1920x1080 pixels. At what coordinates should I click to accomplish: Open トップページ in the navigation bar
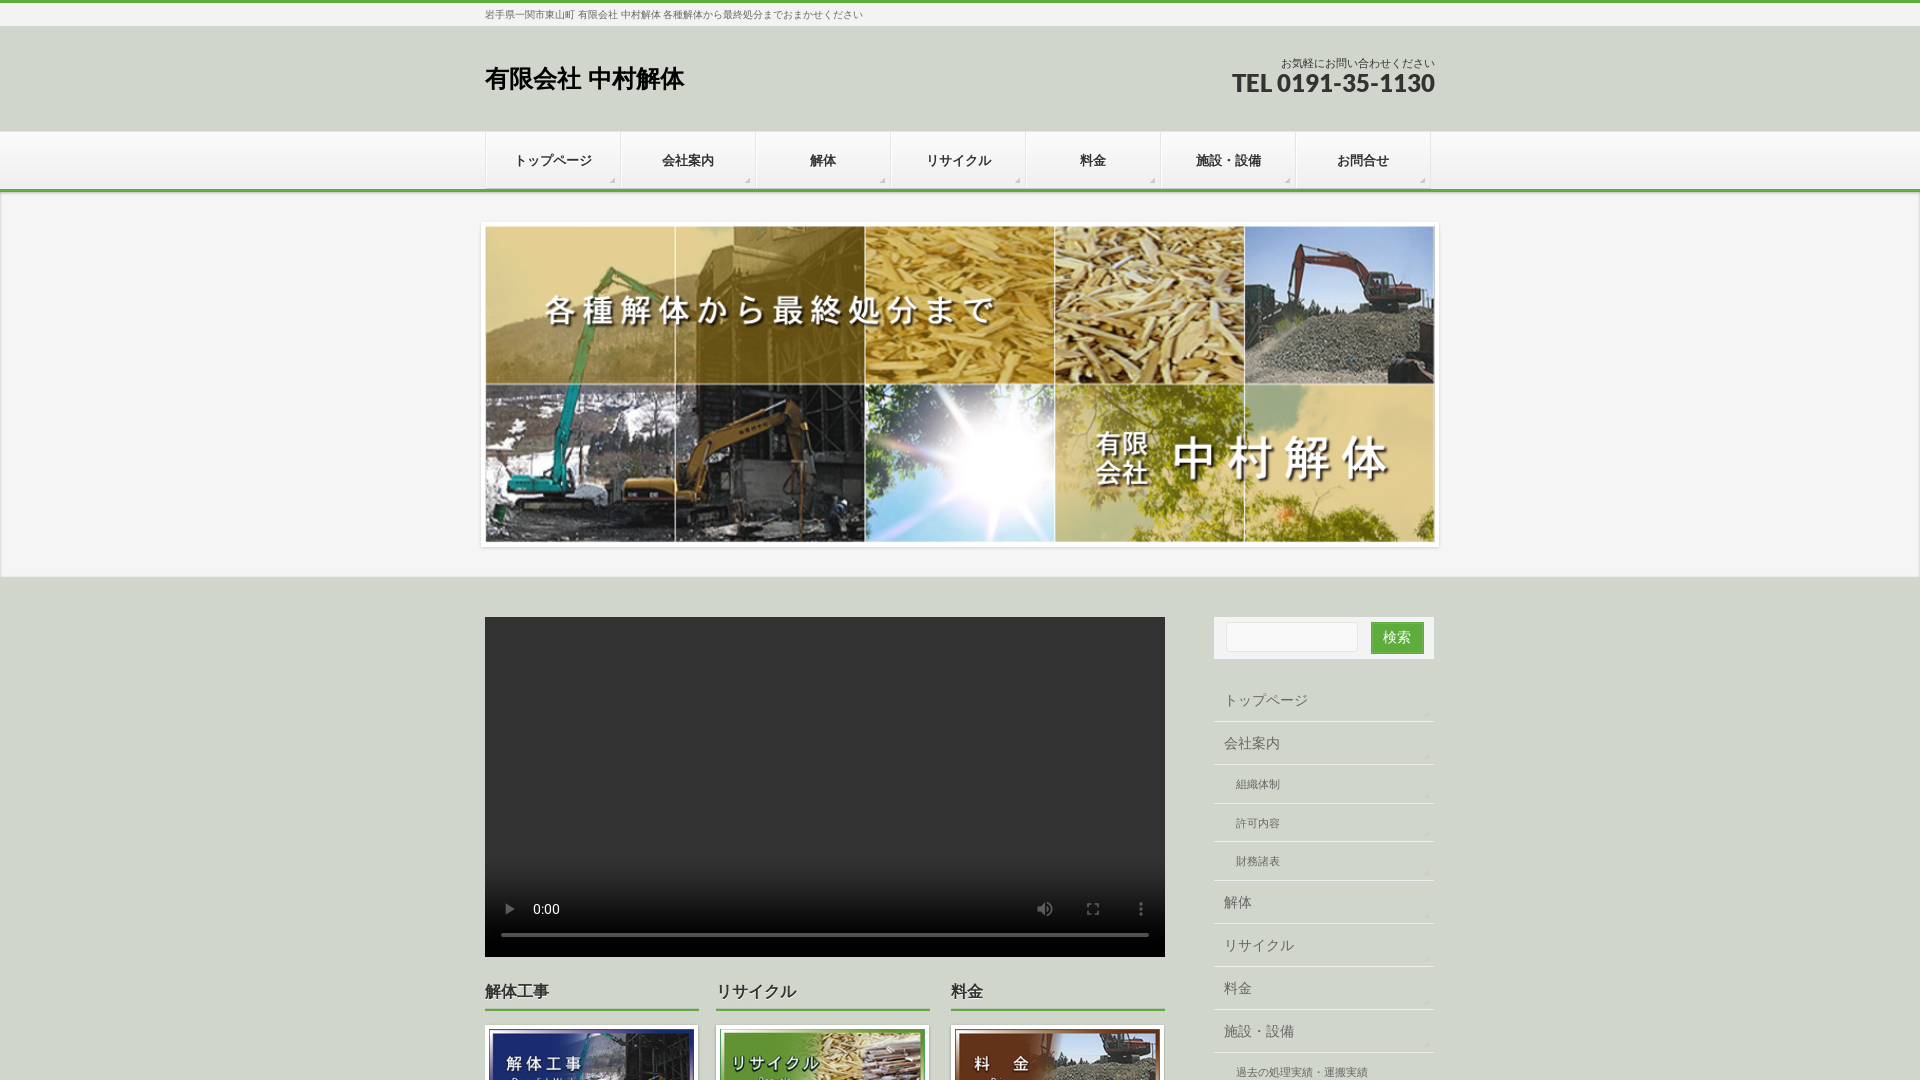coord(553,160)
